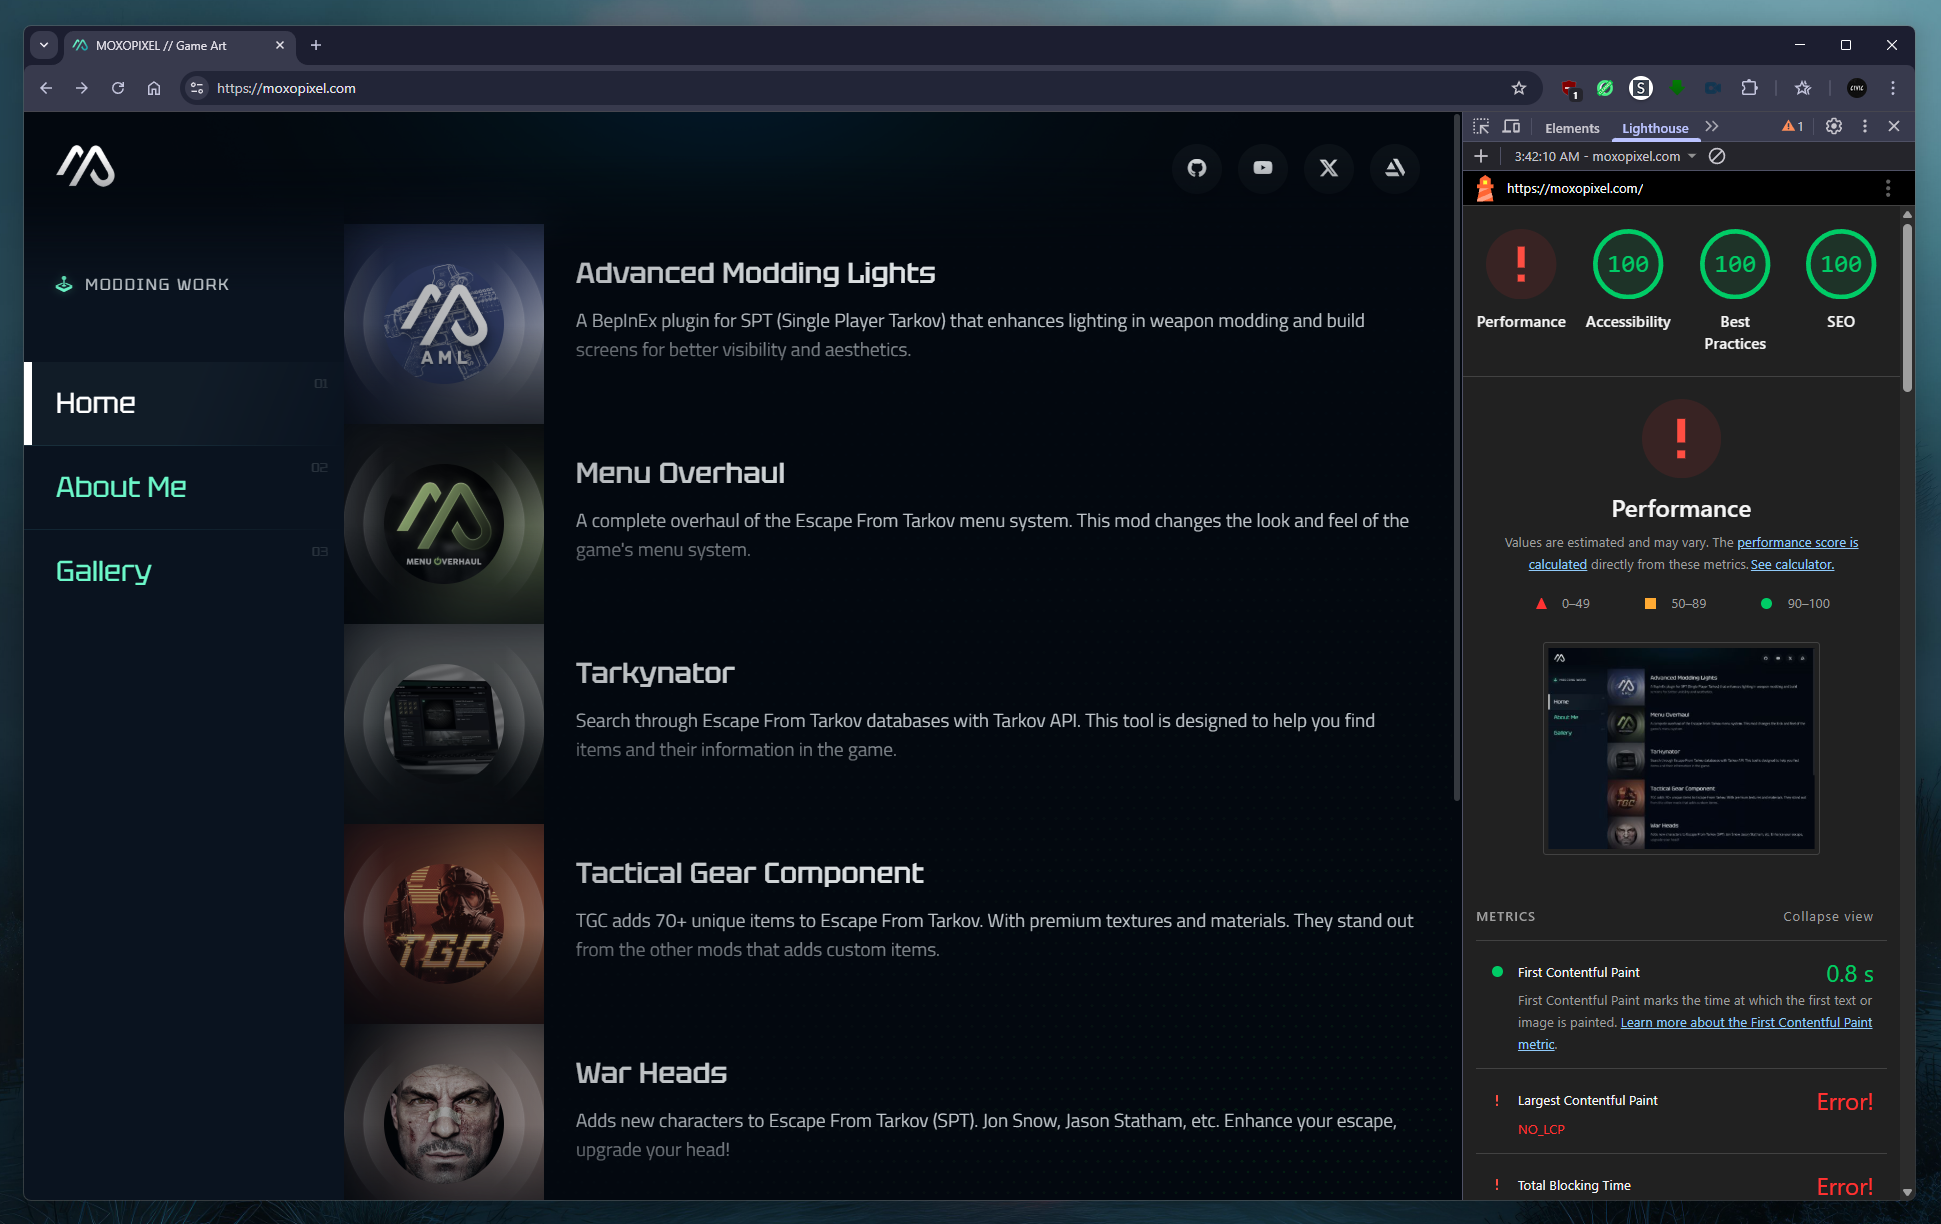The width and height of the screenshot is (1941, 1224).
Task: Open the browser home page
Action: pyautogui.click(x=154, y=88)
